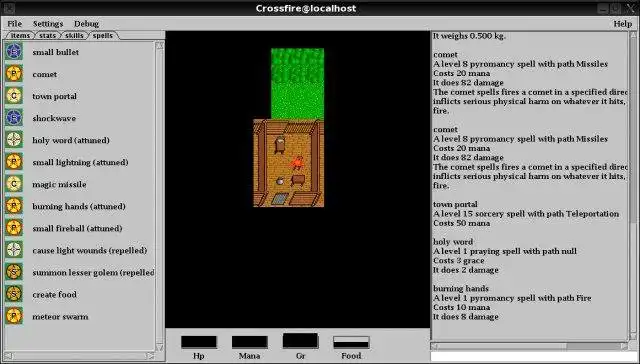Image resolution: width=640 pixels, height=364 pixels.
Task: Select the spells tab
Action: 103,36
